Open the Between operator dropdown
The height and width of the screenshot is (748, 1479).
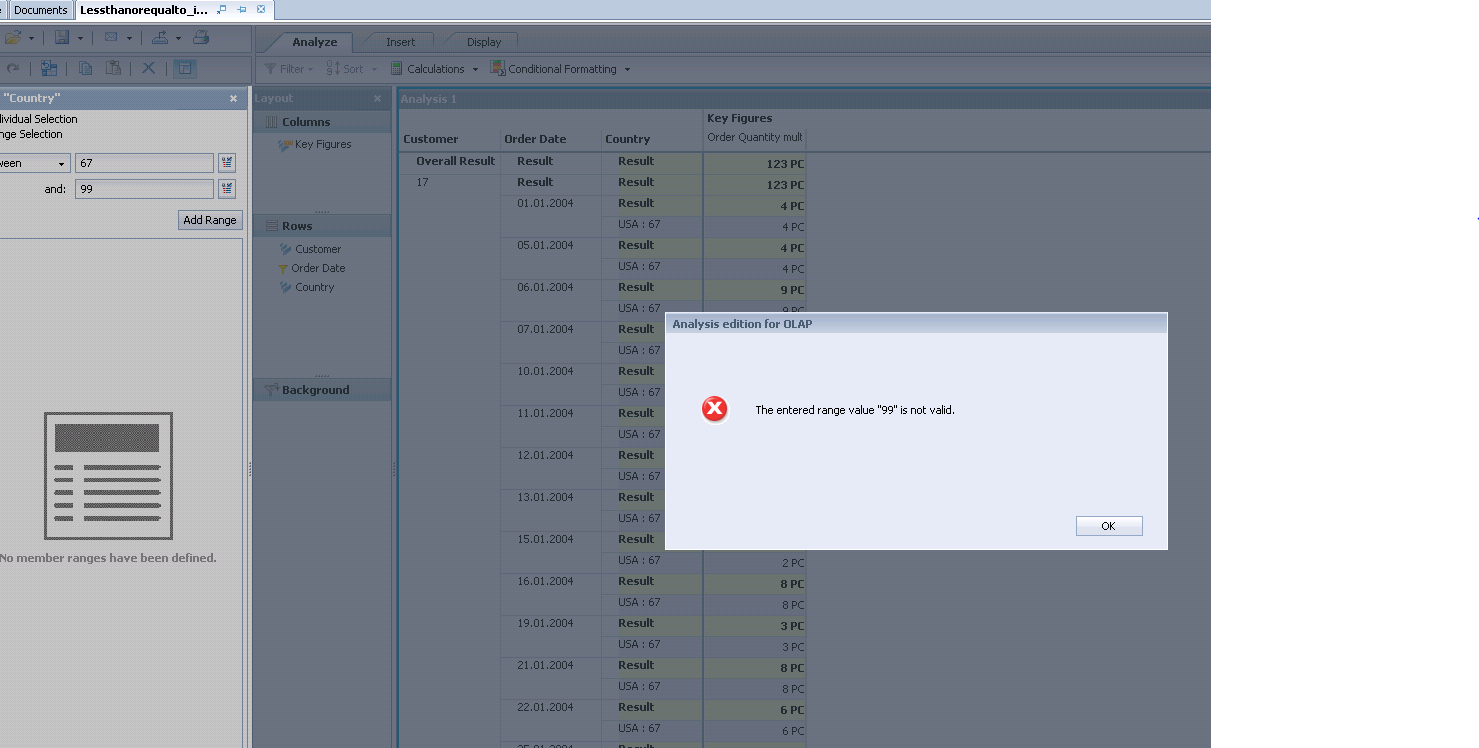[x=61, y=164]
